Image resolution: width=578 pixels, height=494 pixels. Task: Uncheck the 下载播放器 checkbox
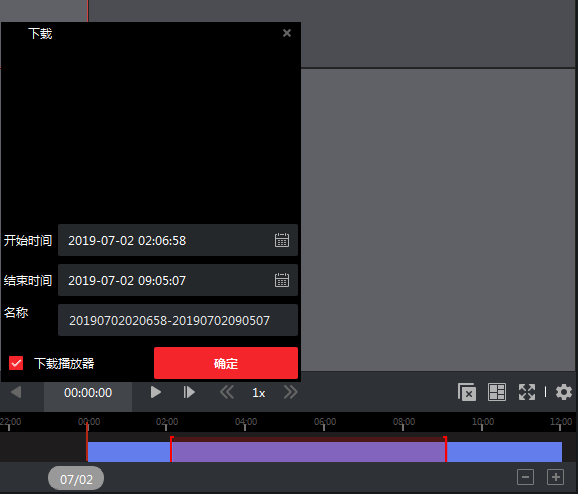(16, 363)
